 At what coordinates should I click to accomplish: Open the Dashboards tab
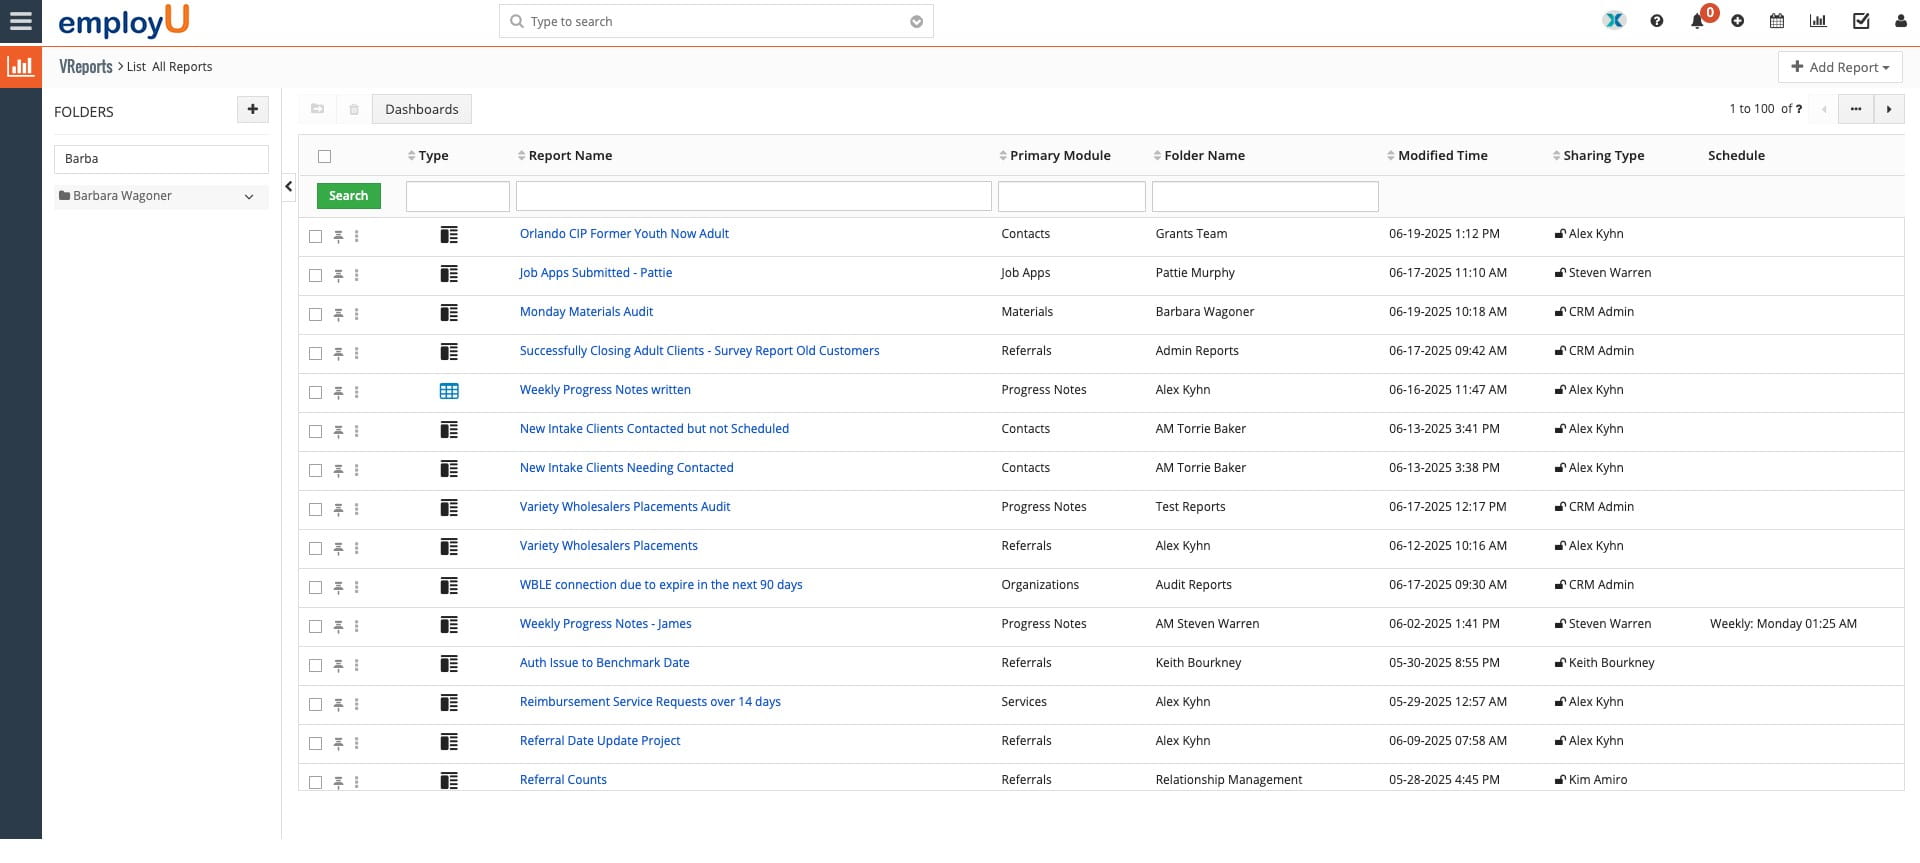pyautogui.click(x=421, y=109)
